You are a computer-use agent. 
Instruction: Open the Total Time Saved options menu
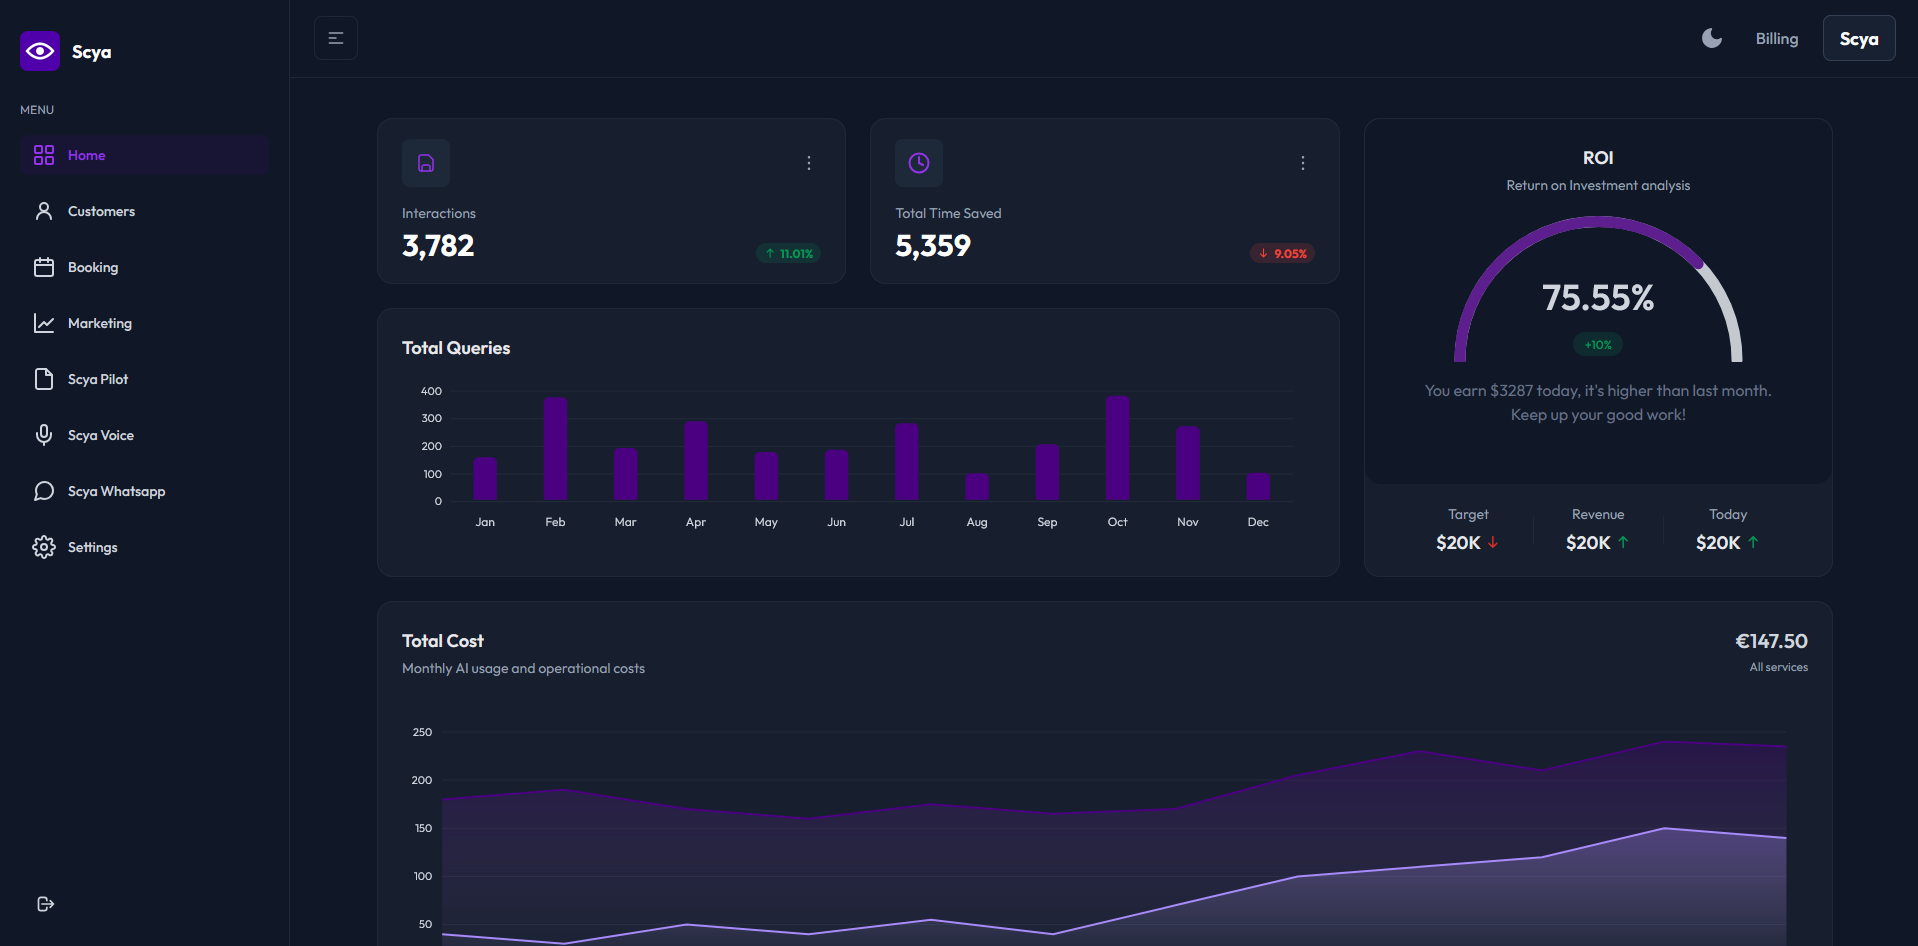pos(1302,162)
